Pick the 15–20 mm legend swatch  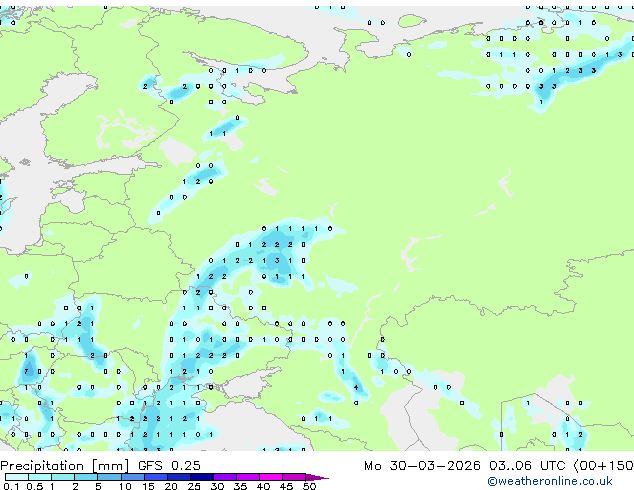(155, 477)
